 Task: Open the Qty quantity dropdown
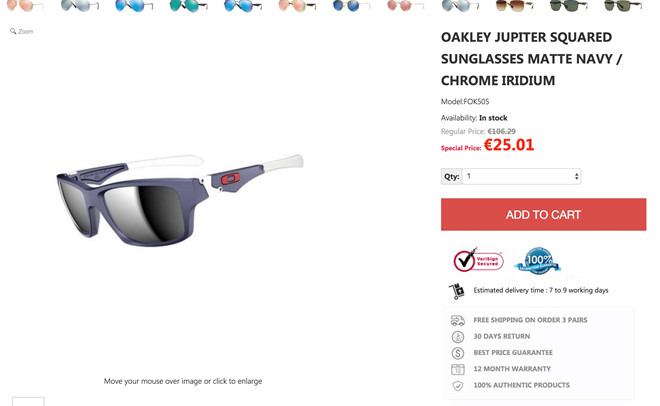(522, 176)
